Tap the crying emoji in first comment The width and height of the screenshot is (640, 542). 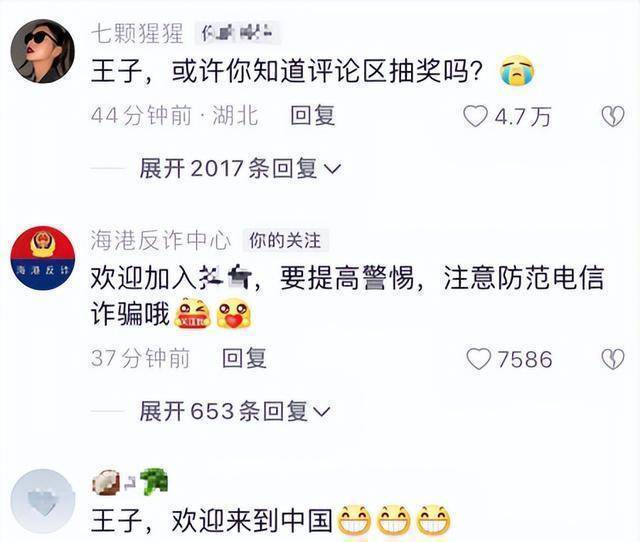tap(517, 71)
